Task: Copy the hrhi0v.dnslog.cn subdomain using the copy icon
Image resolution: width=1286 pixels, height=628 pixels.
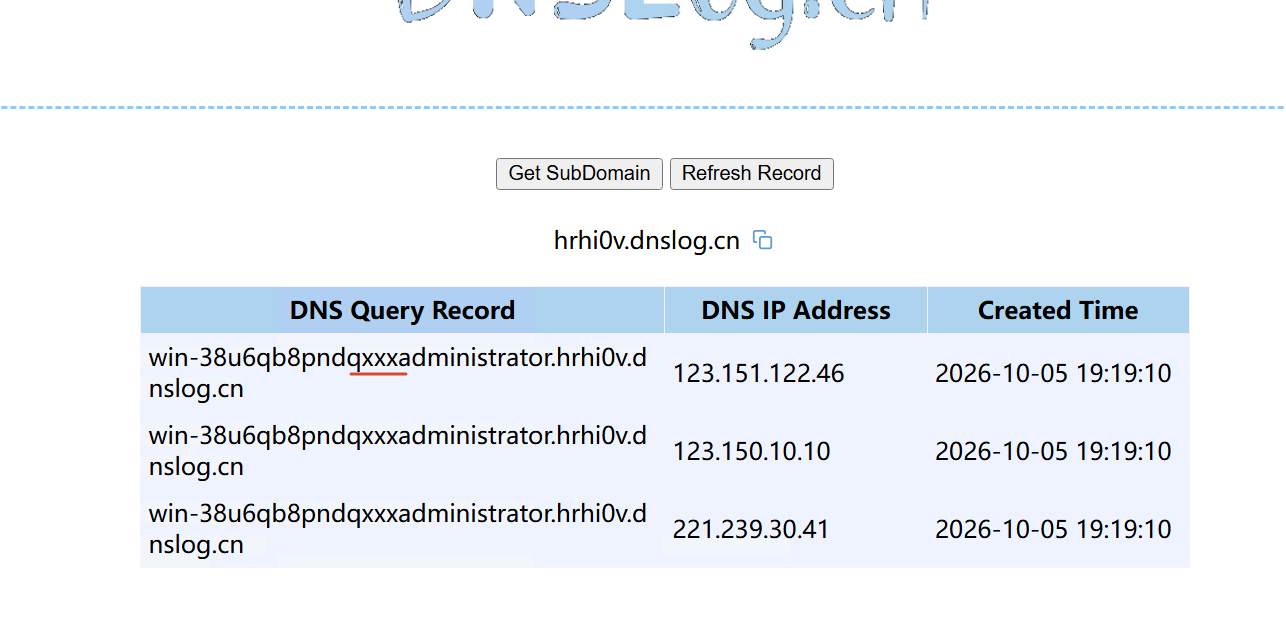Action: click(763, 240)
